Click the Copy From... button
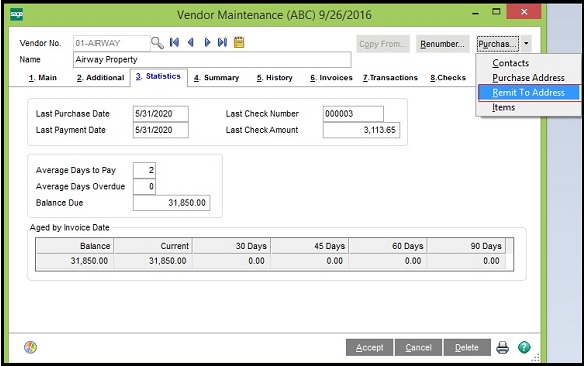Screen dimensions: 584x366 pos(383,44)
